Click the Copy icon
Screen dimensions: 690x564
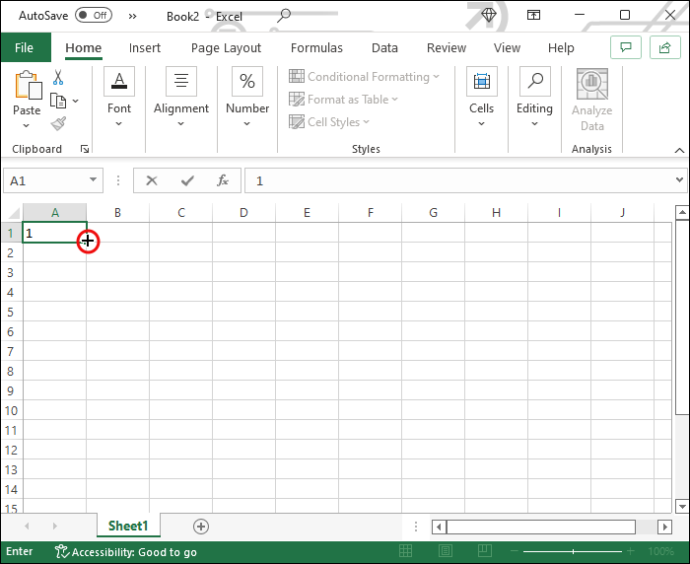58,101
